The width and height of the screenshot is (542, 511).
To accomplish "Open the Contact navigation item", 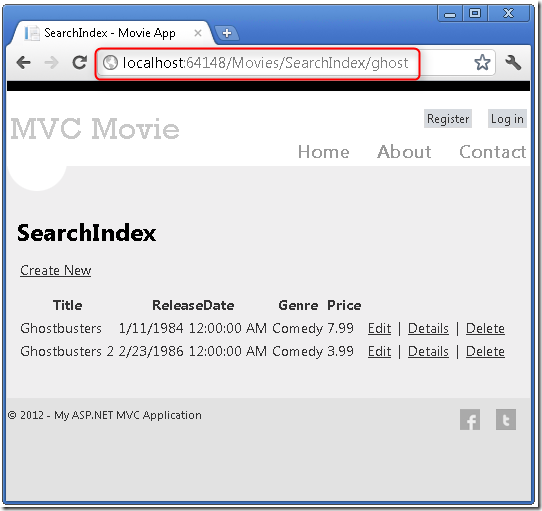I will [x=493, y=152].
